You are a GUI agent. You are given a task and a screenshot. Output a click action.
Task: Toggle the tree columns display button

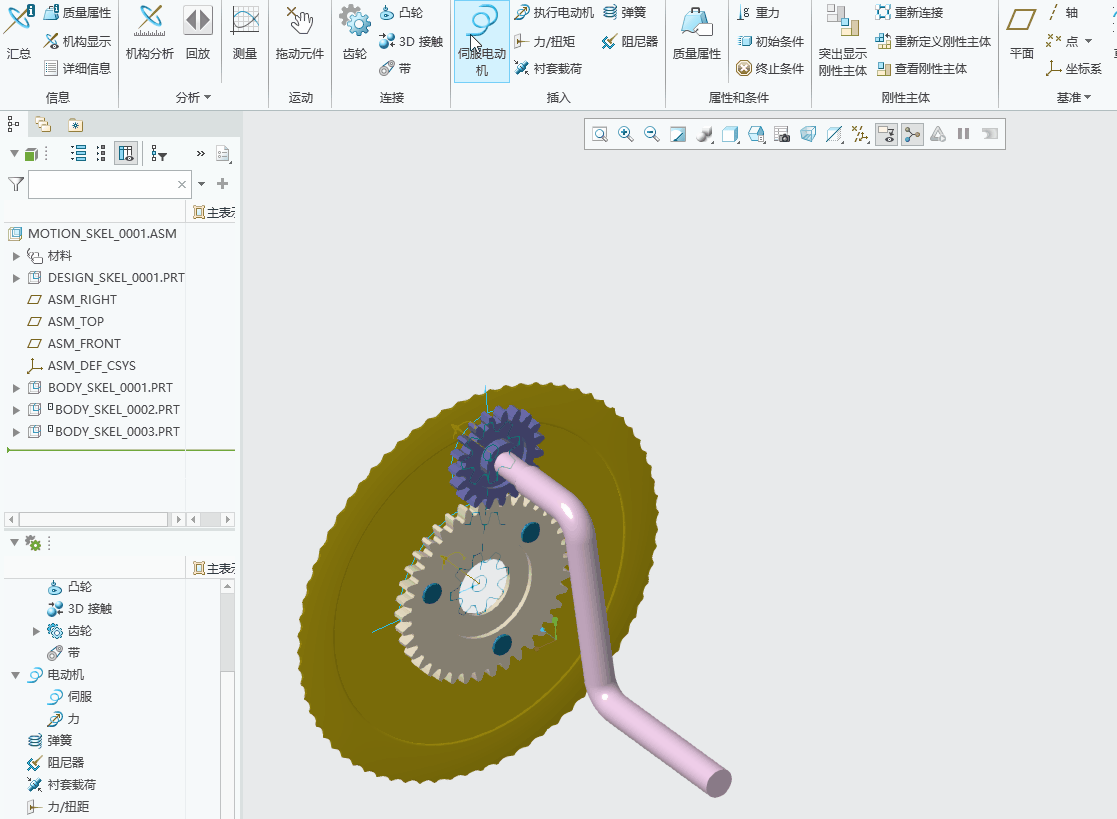tap(126, 153)
